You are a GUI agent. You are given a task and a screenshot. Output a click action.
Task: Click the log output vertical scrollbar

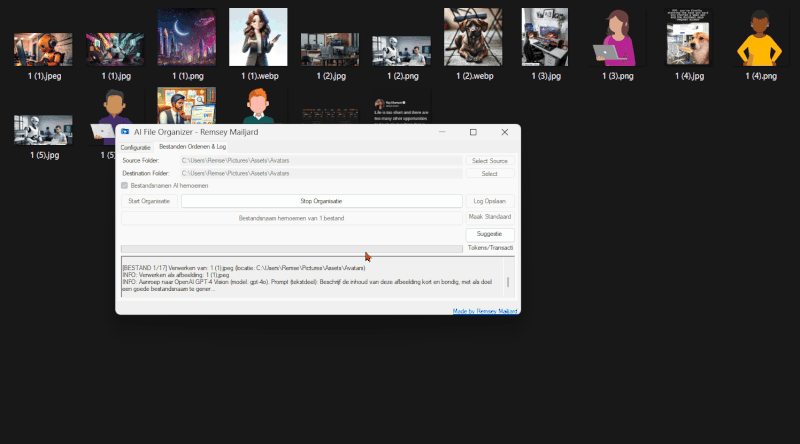click(x=507, y=281)
